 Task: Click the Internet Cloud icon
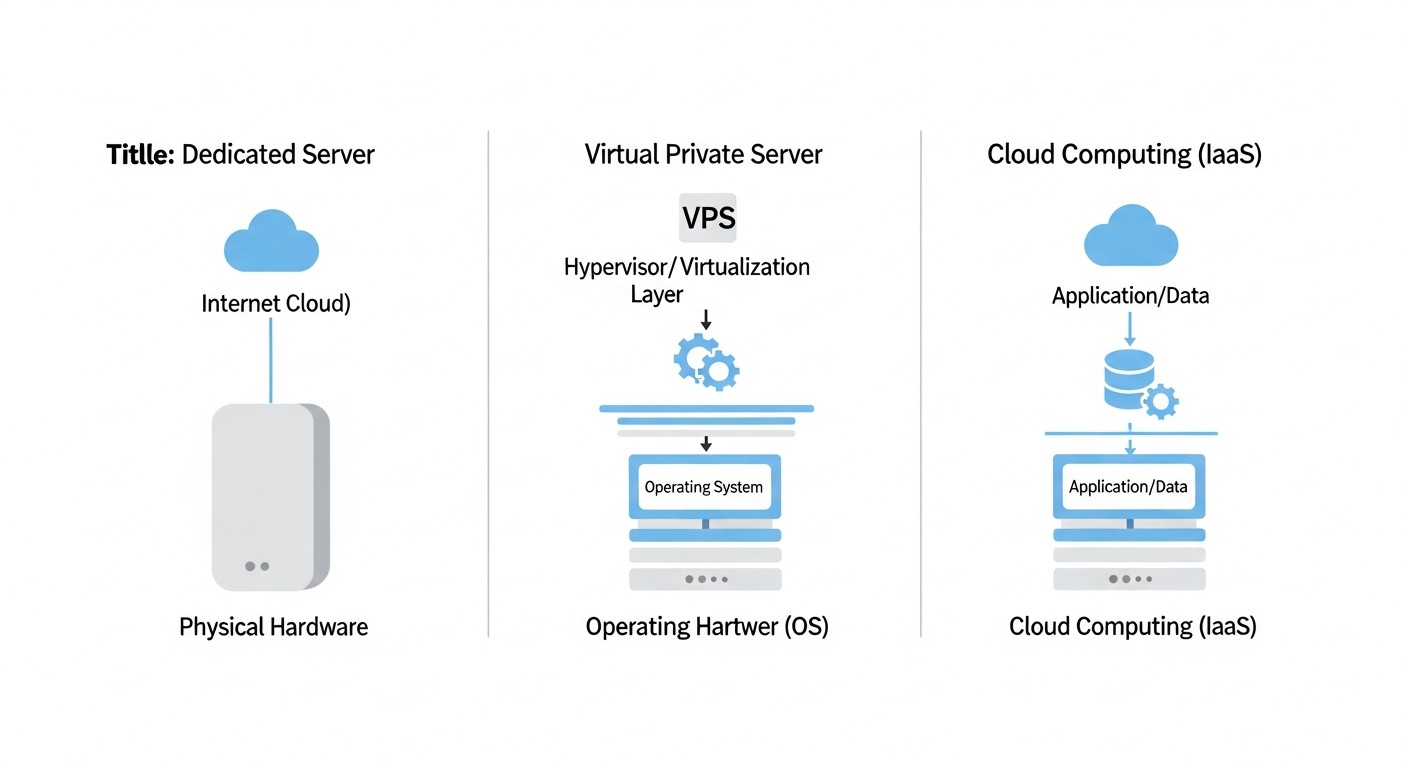[270, 240]
